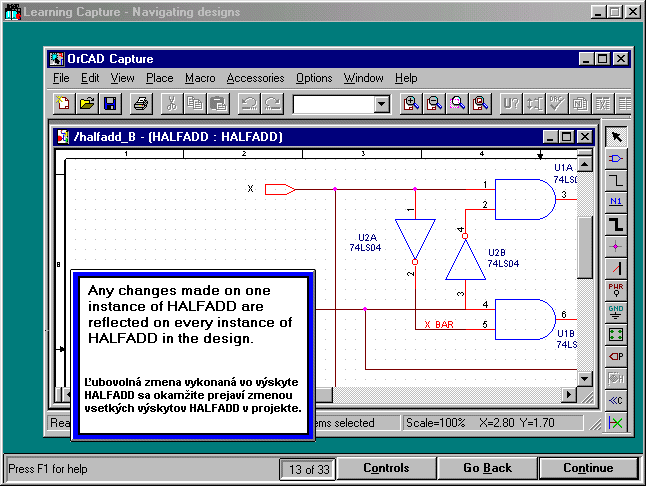Click the X input port symbol
The width and height of the screenshot is (646, 486).
coord(279,188)
